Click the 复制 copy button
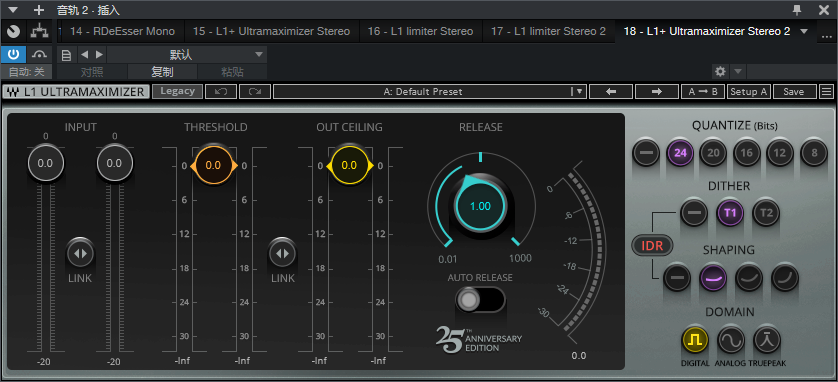This screenshot has width=838, height=382. coord(162,72)
